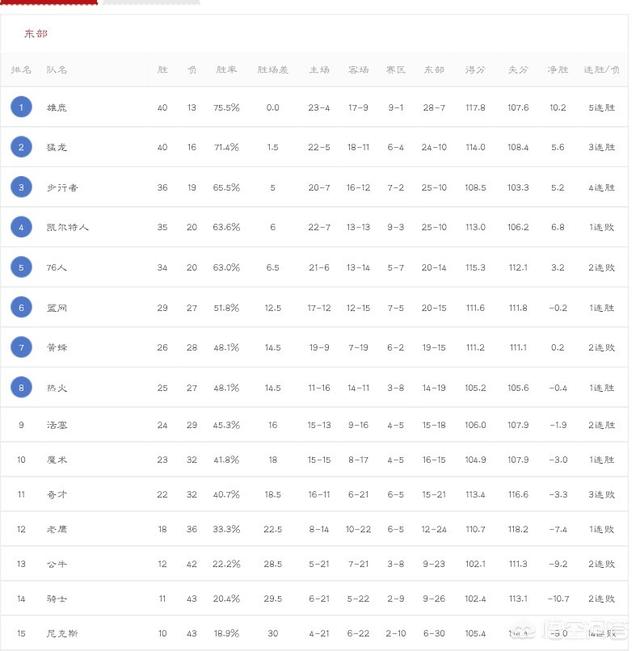Image resolution: width=640 pixels, height=651 pixels.
Task: Open the 凯尔特人 team link
Action: point(67,228)
